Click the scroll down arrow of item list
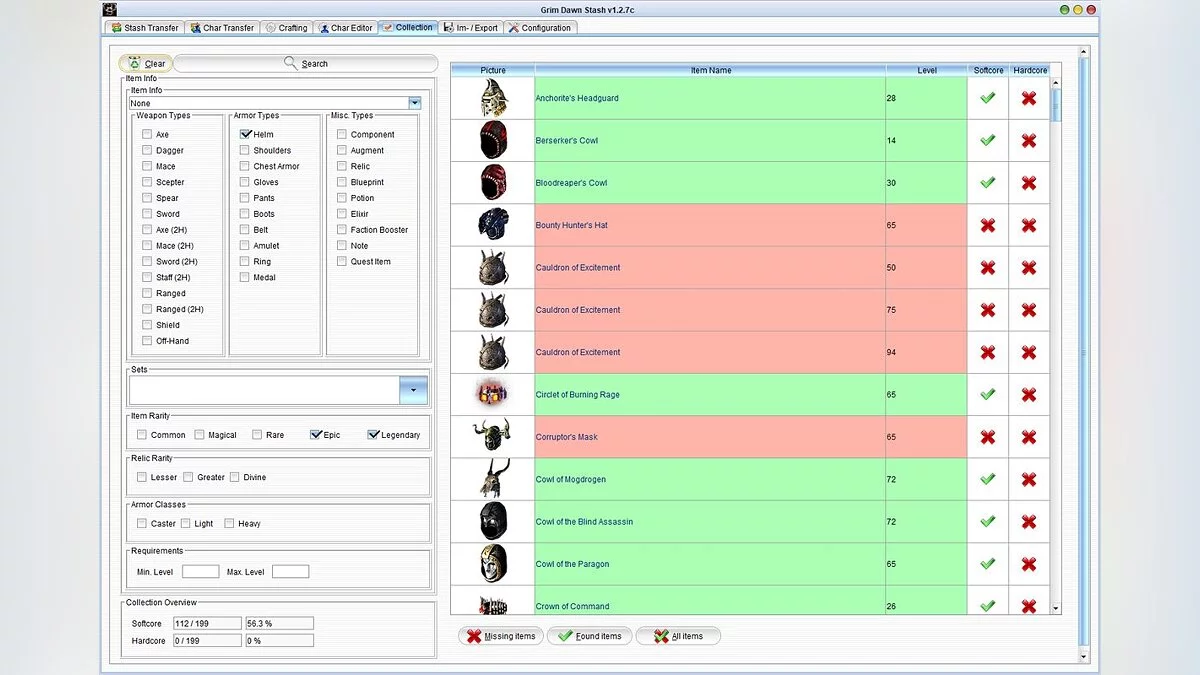1200x675 pixels. [1055, 607]
